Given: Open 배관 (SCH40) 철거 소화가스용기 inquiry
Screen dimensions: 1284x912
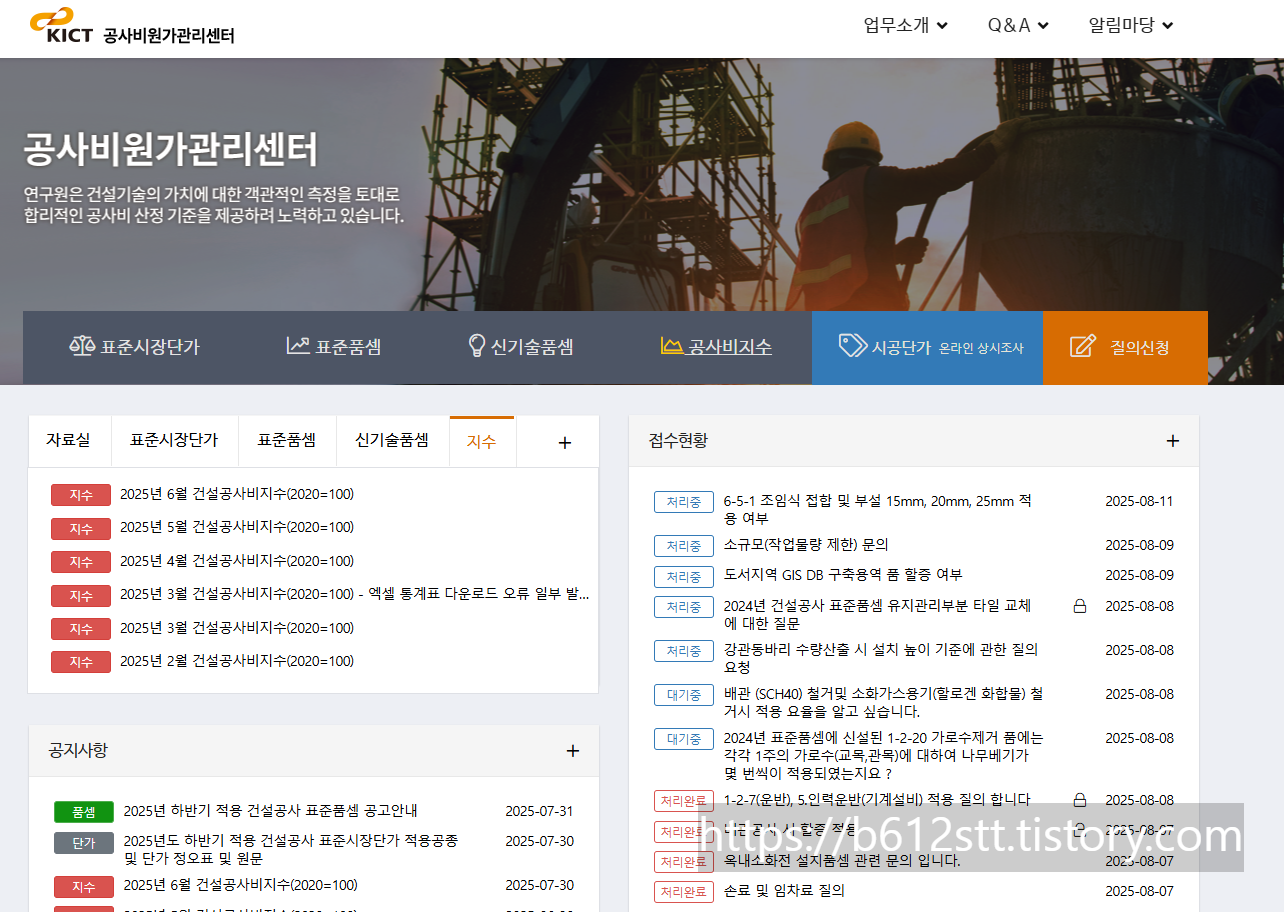Looking at the screenshot, I should click(x=883, y=702).
